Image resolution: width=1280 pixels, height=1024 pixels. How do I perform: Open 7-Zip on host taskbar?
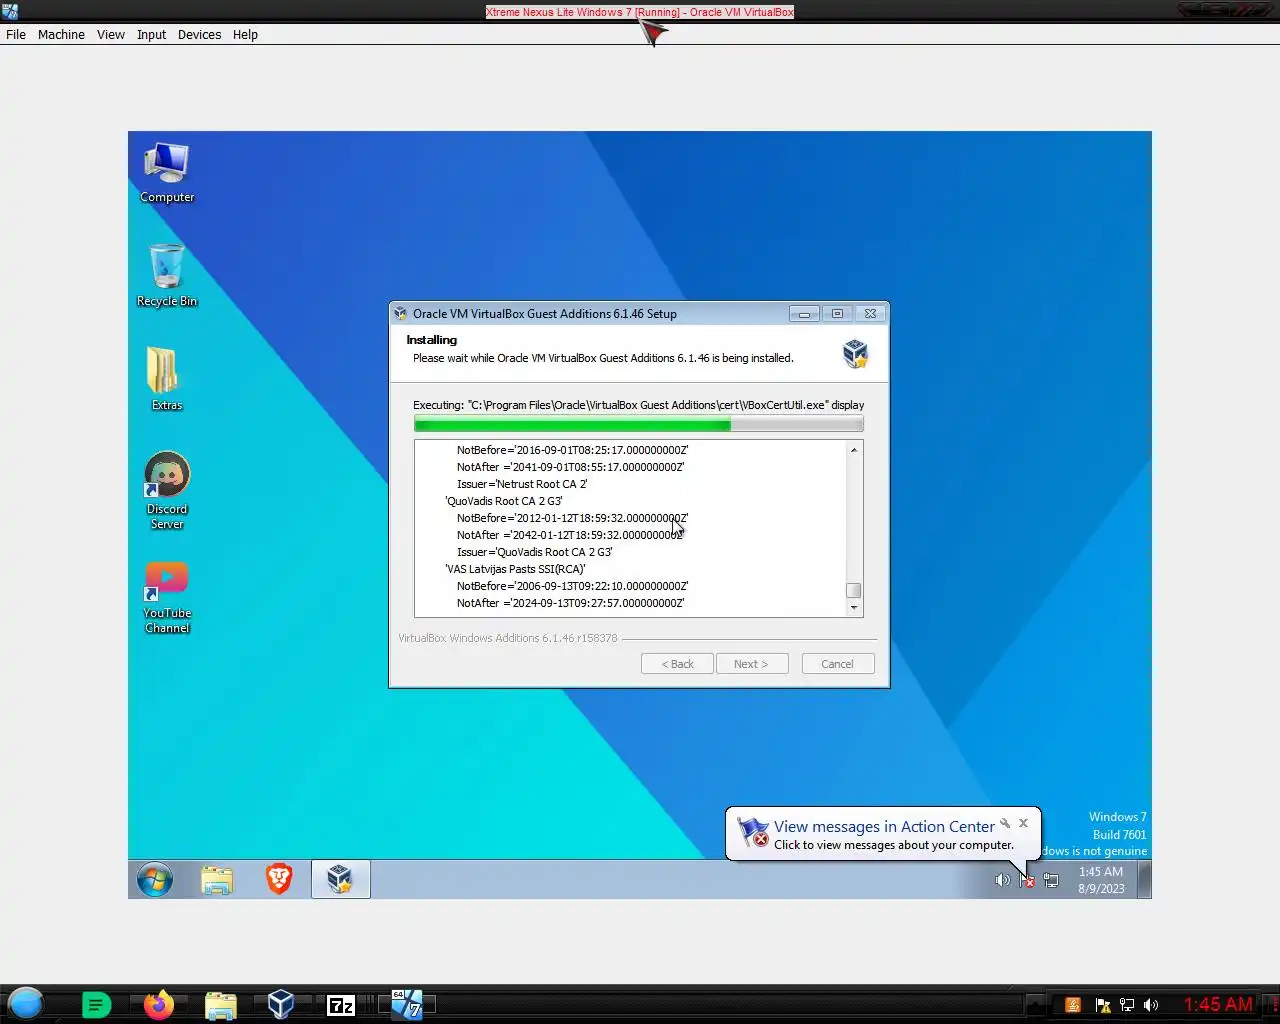pos(341,1005)
